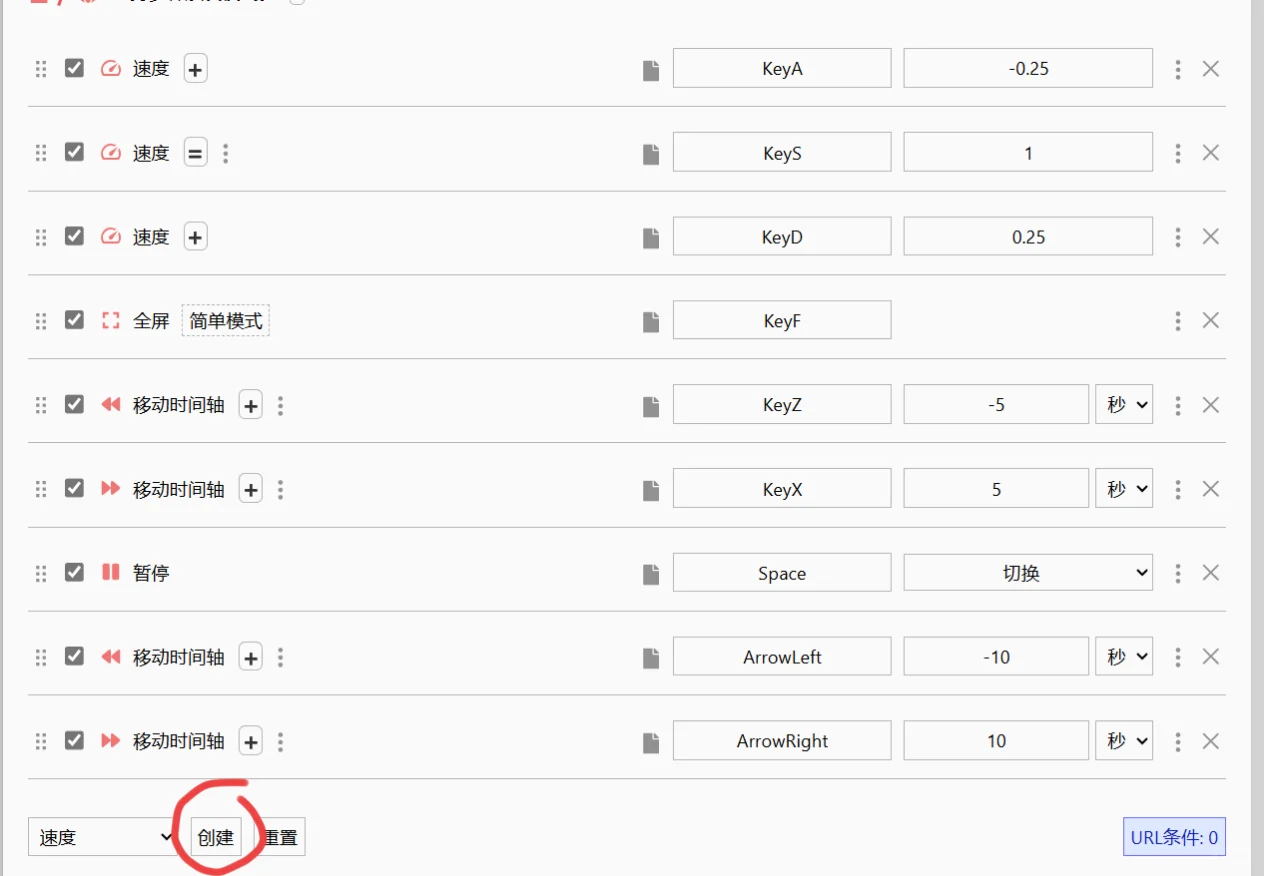This screenshot has width=1264, height=876.
Task: Open the 秒 unit dropdown in KeyX row
Action: 1124,489
